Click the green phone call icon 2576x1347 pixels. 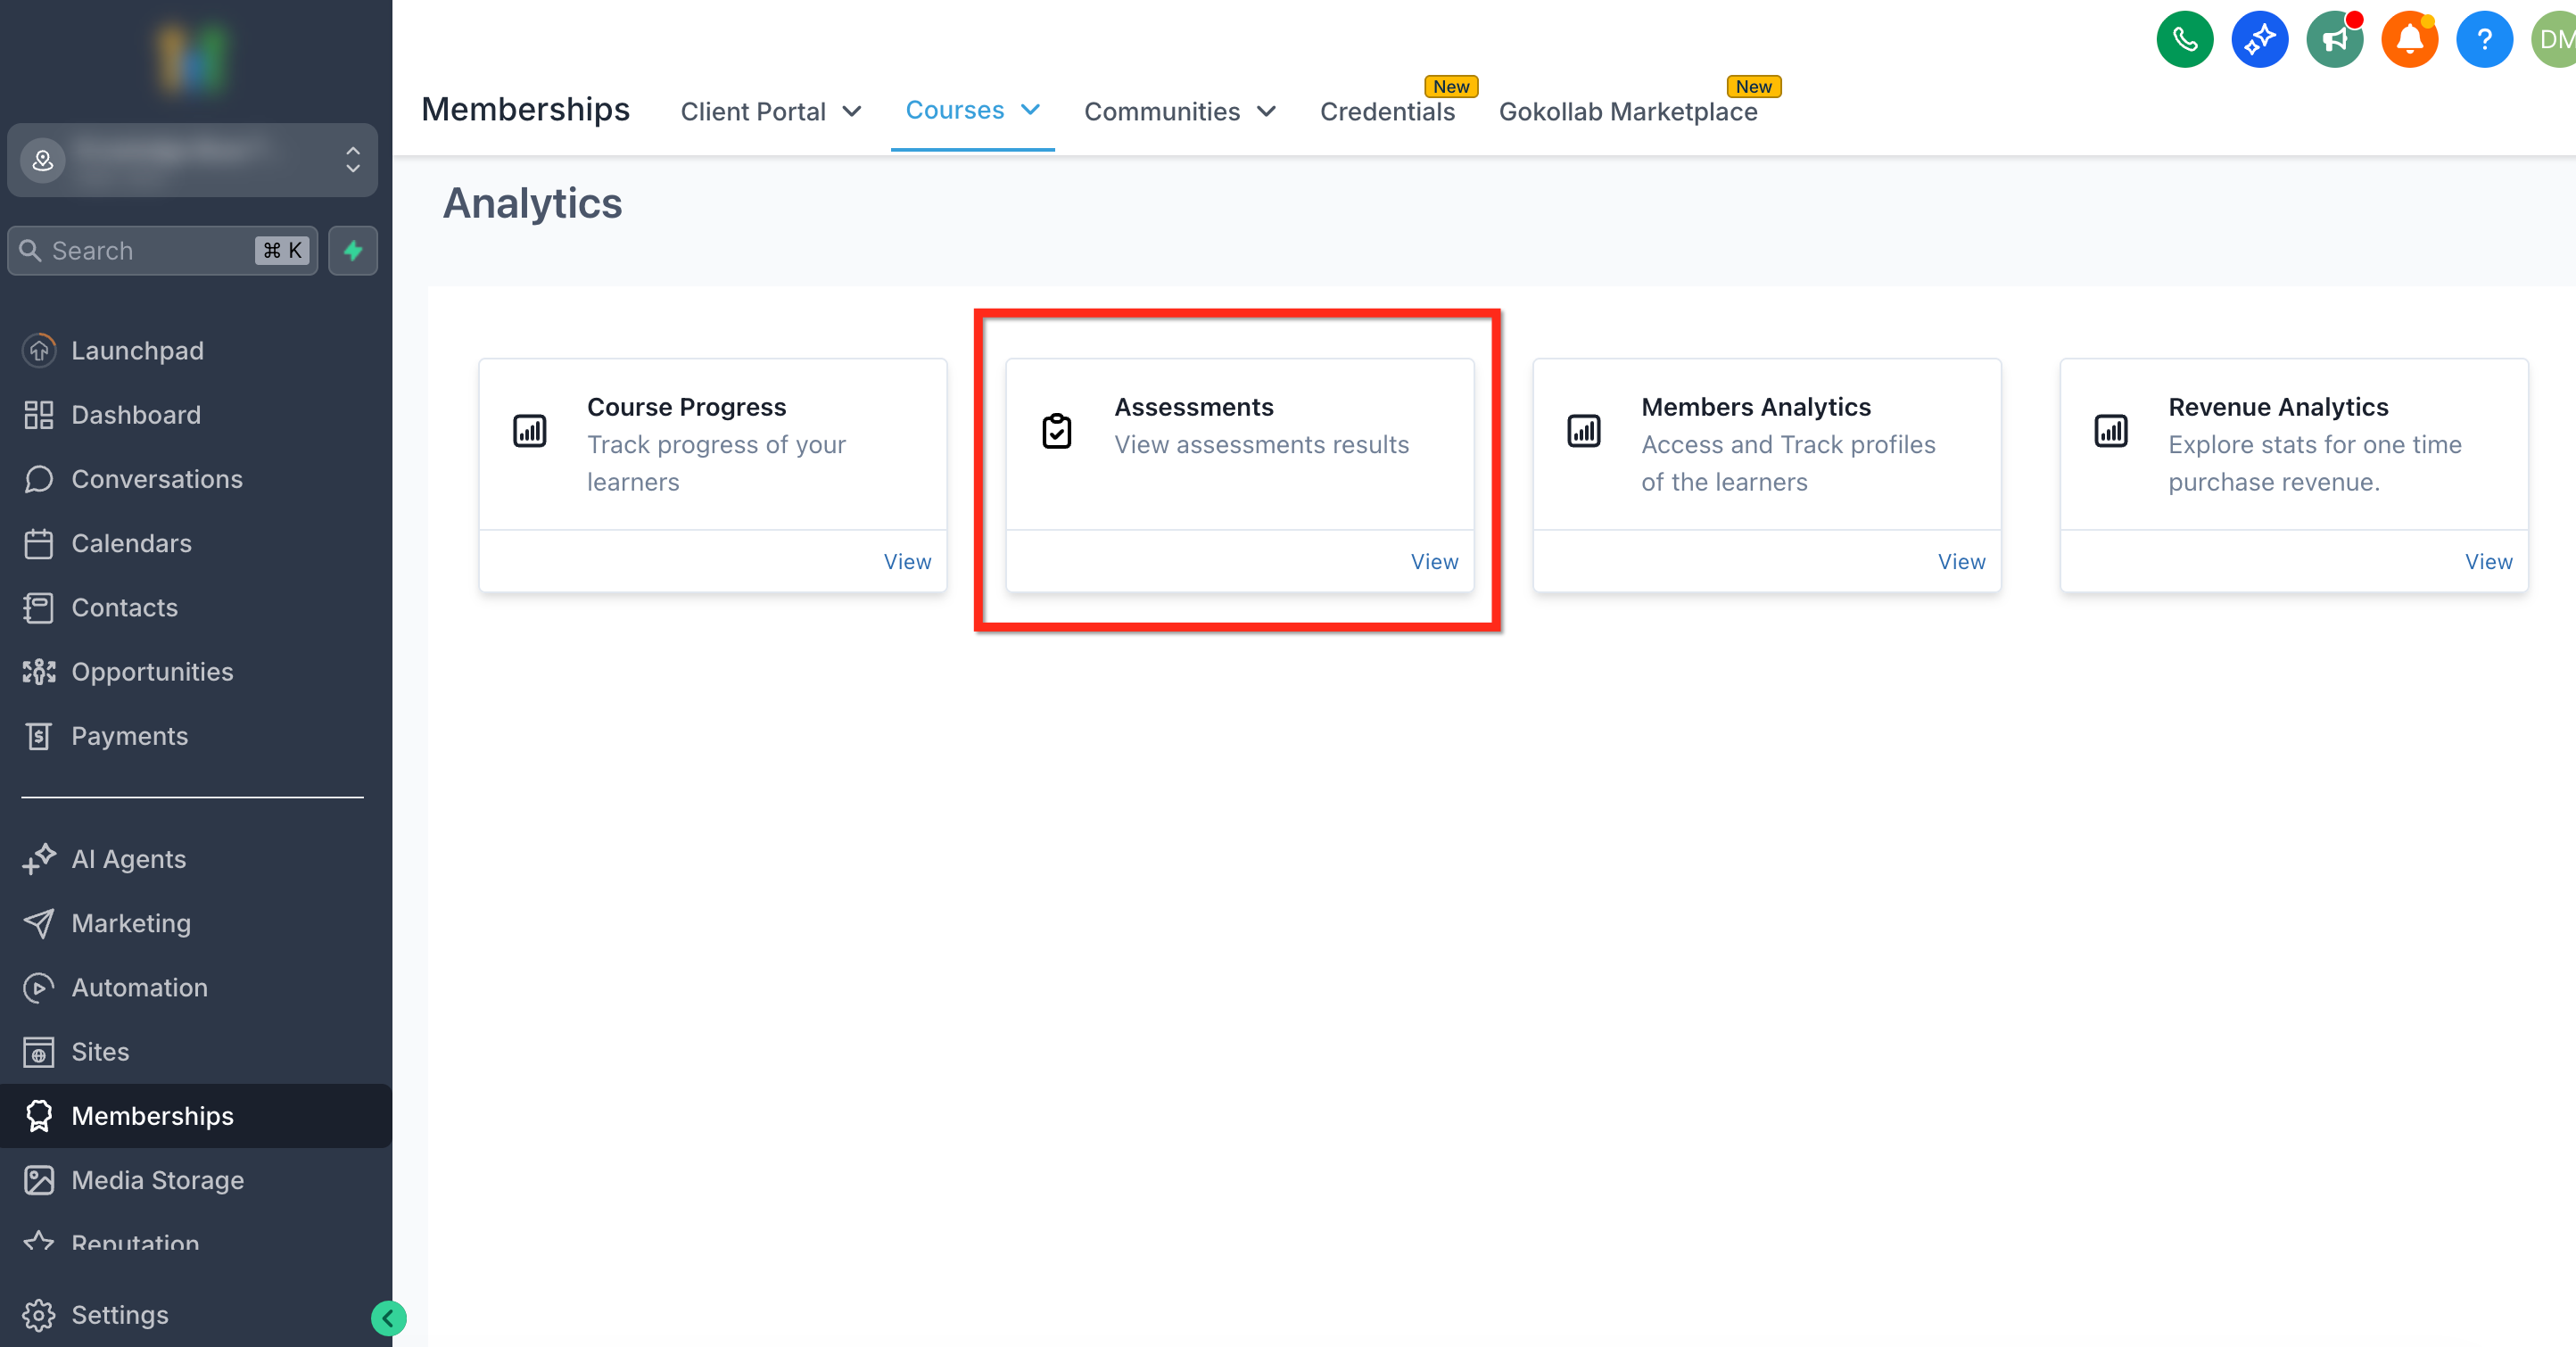pyautogui.click(x=2184, y=40)
